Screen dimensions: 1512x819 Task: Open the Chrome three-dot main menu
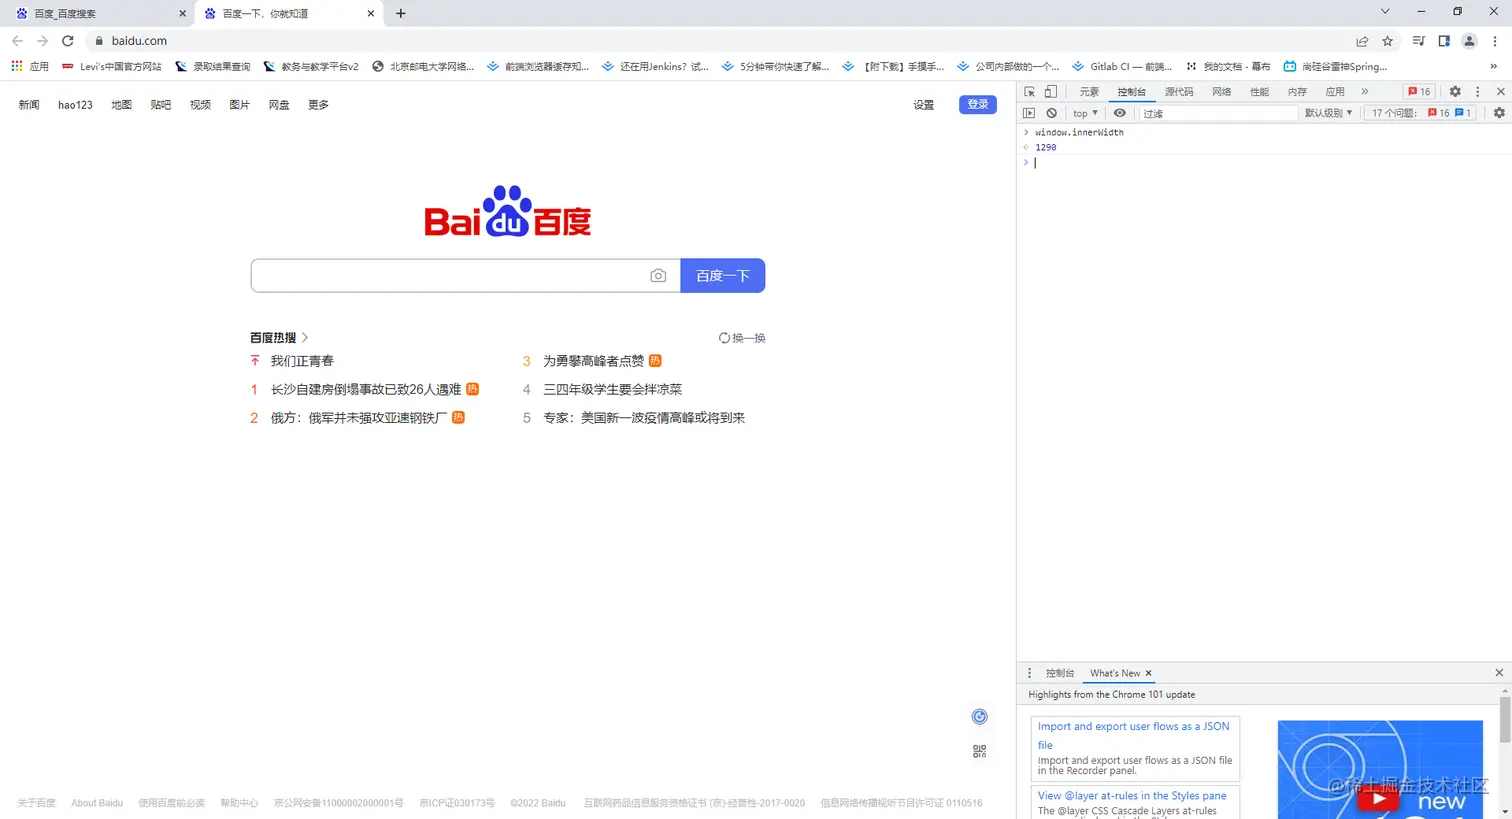coord(1495,41)
